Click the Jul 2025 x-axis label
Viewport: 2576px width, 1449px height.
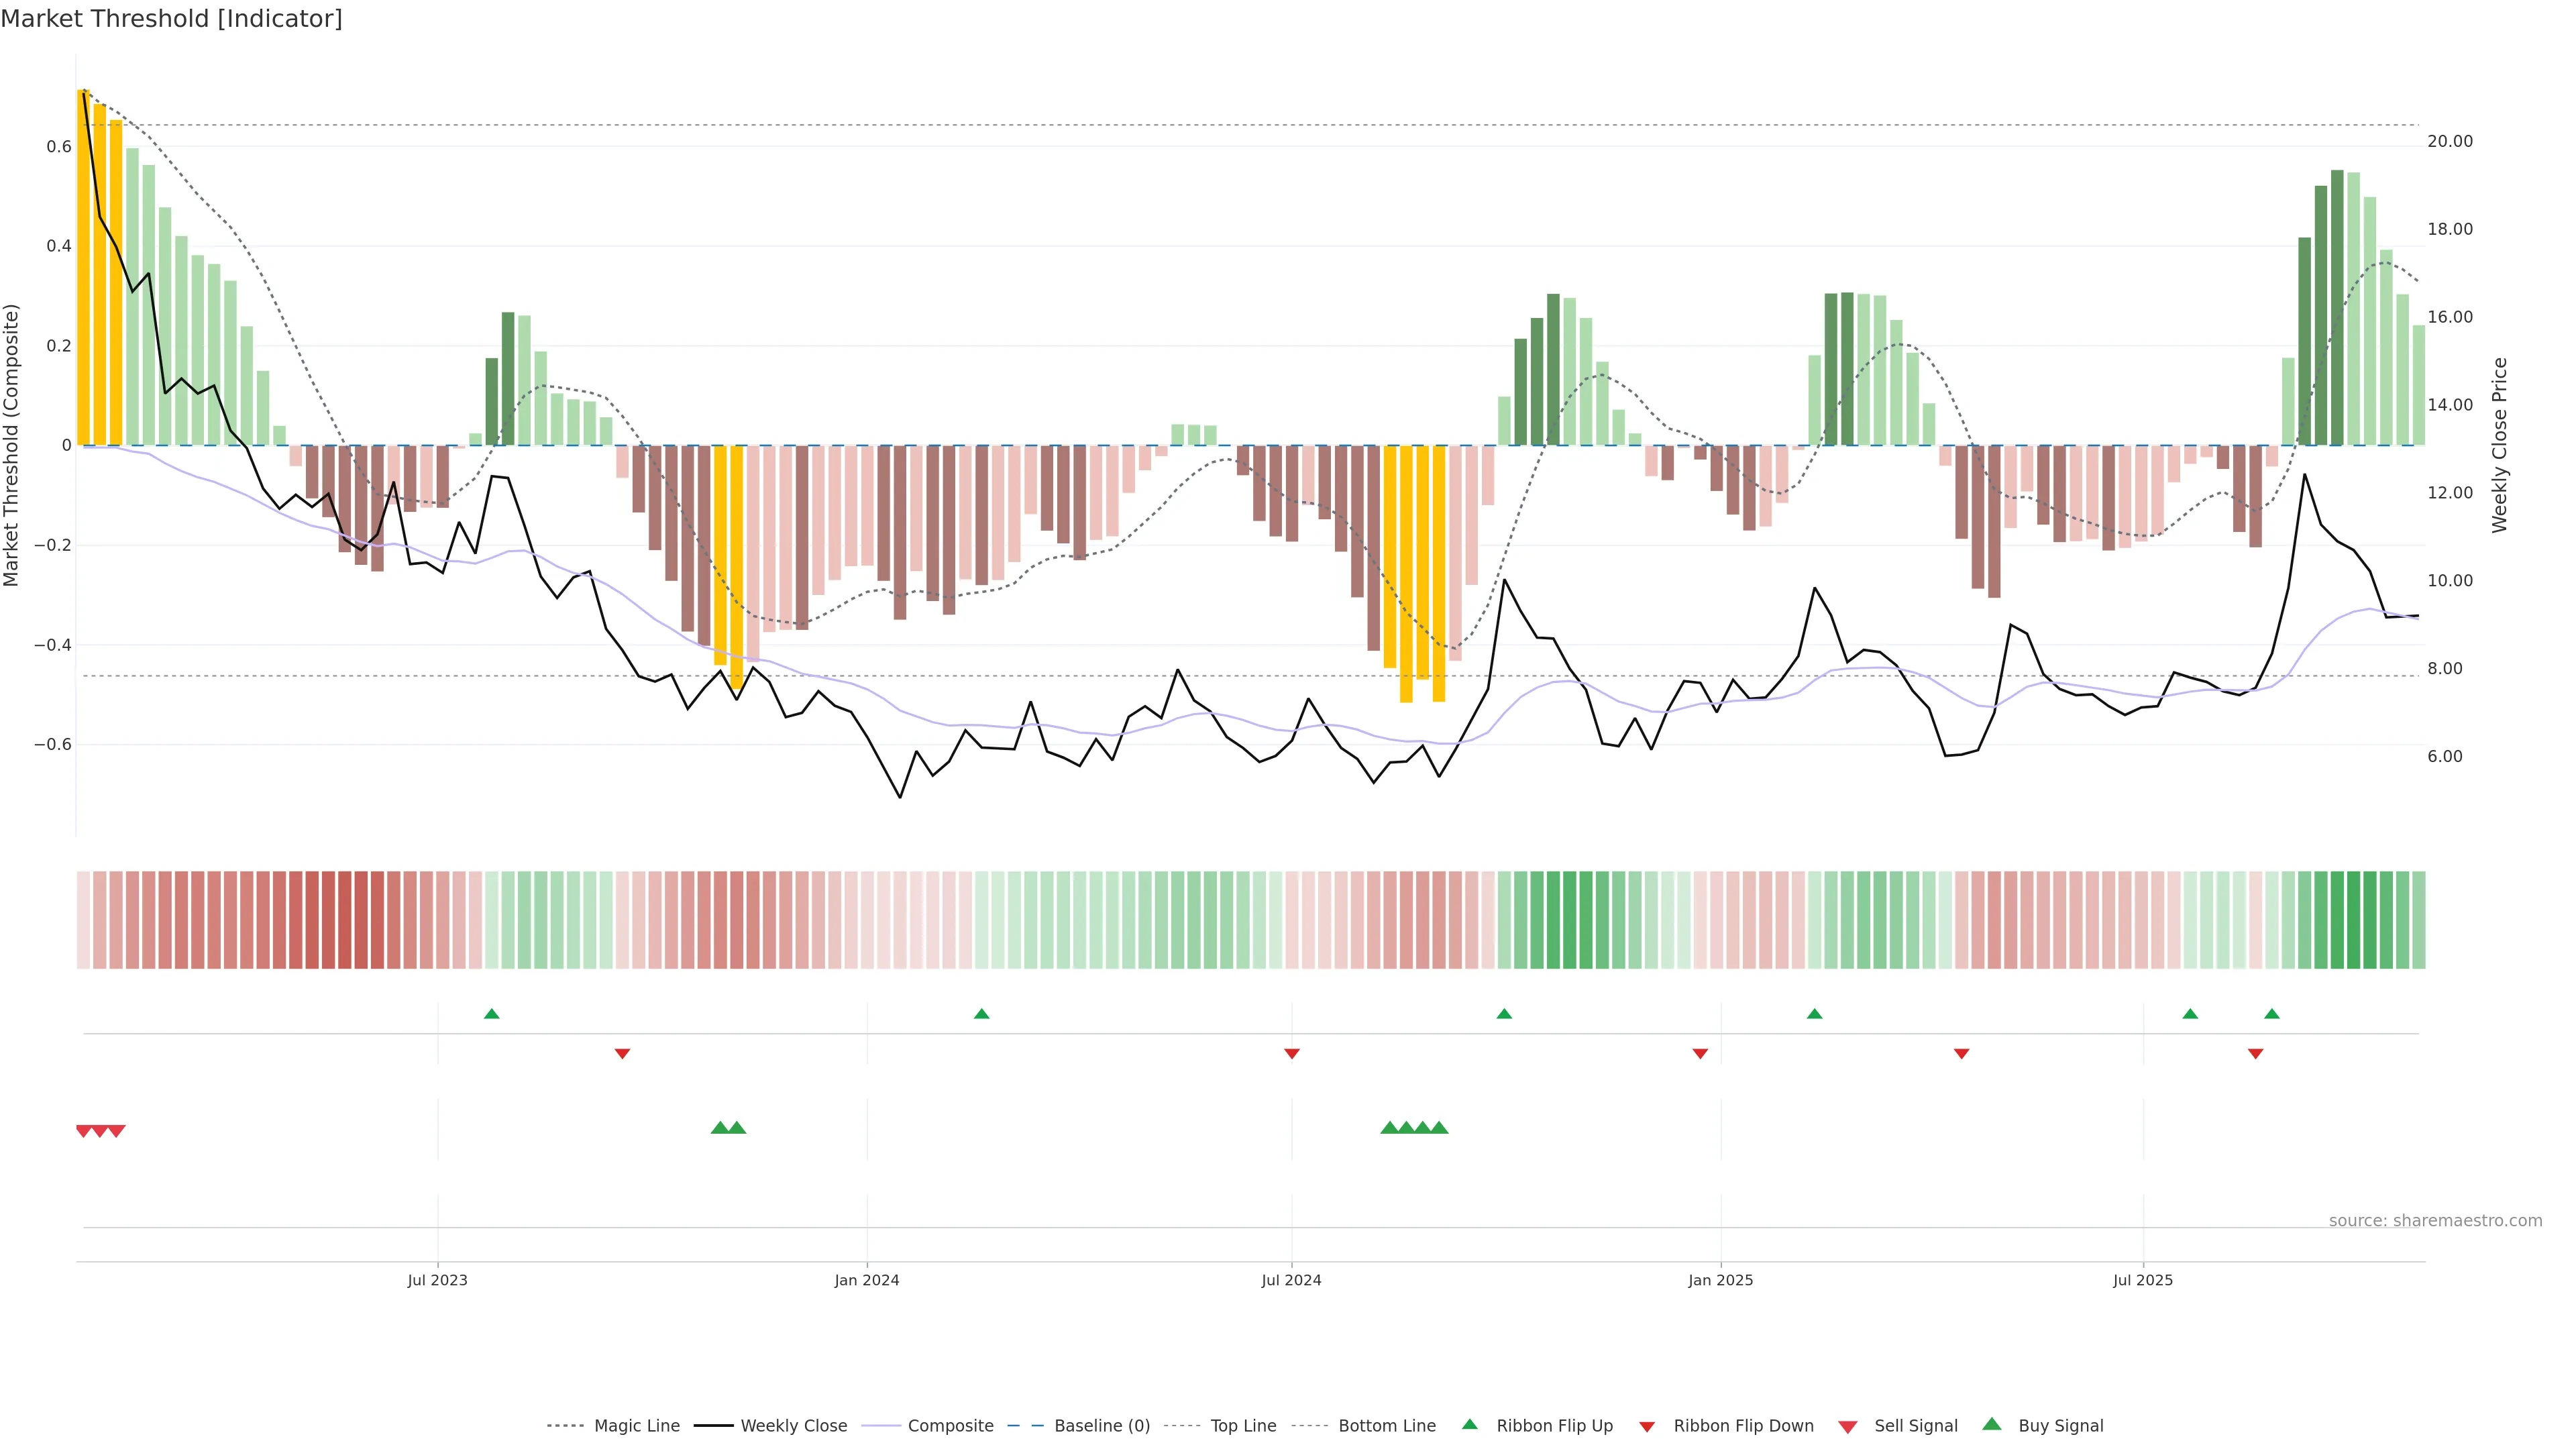point(2142,1280)
